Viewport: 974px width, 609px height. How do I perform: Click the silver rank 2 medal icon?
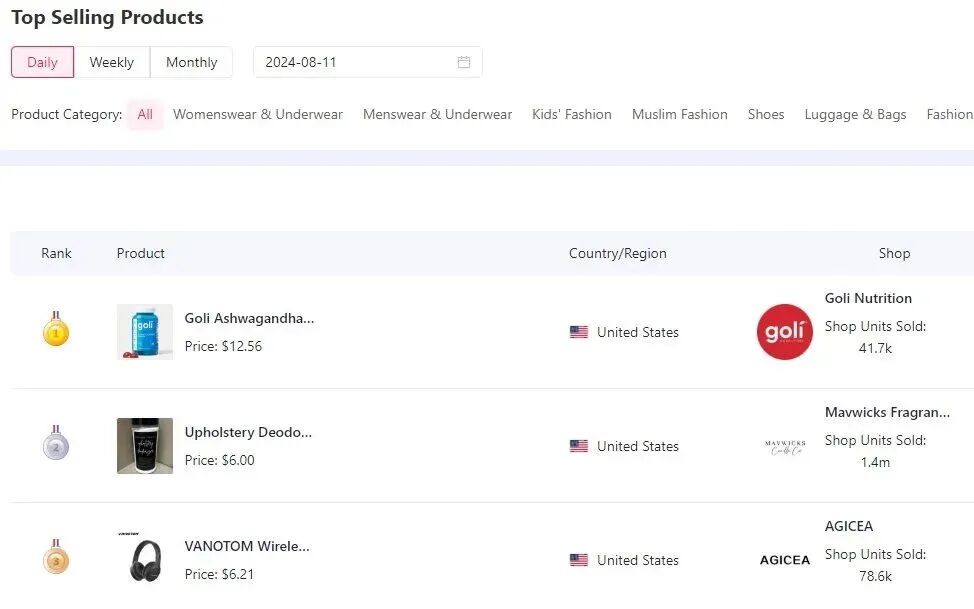click(x=56, y=445)
